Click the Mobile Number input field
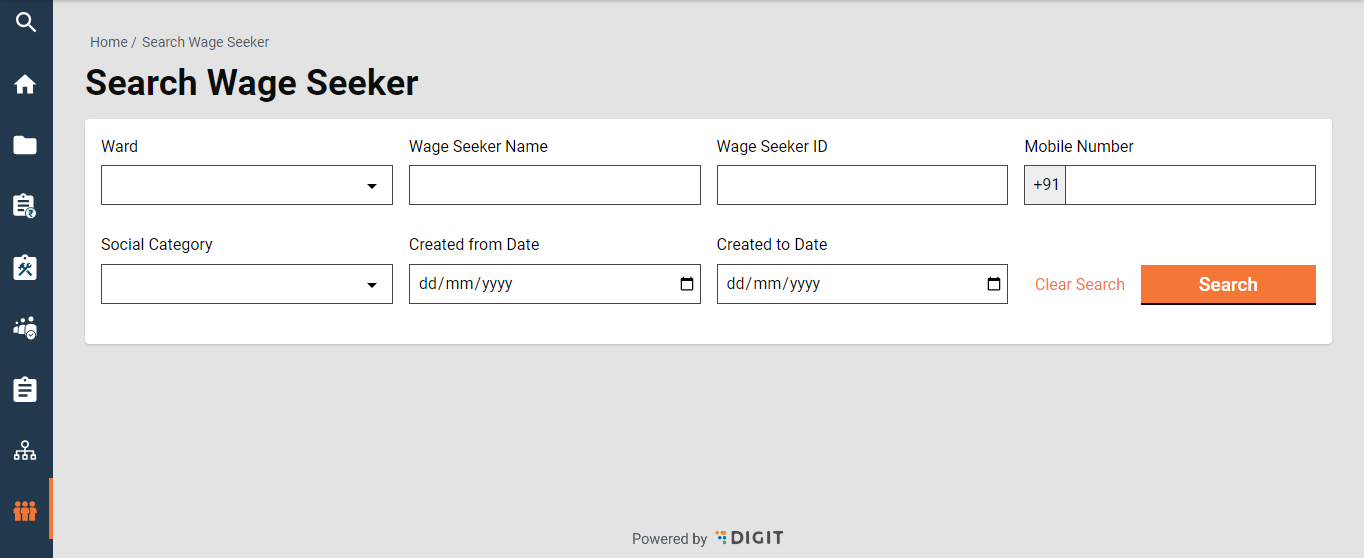 (x=1189, y=186)
